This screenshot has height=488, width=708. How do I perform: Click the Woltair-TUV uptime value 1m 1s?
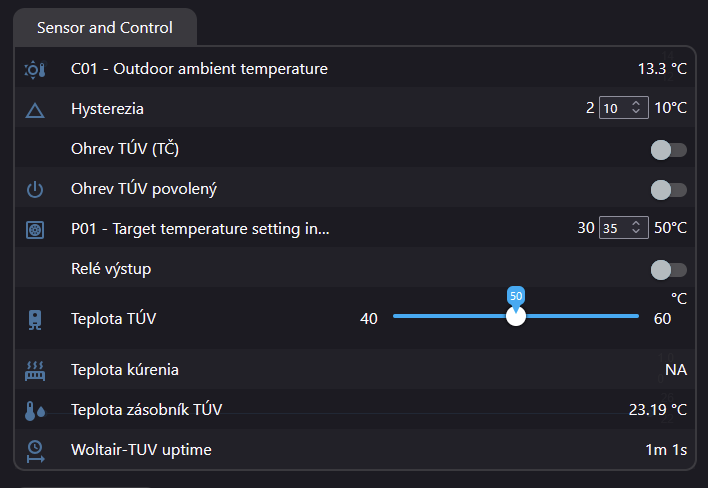pyautogui.click(x=666, y=450)
